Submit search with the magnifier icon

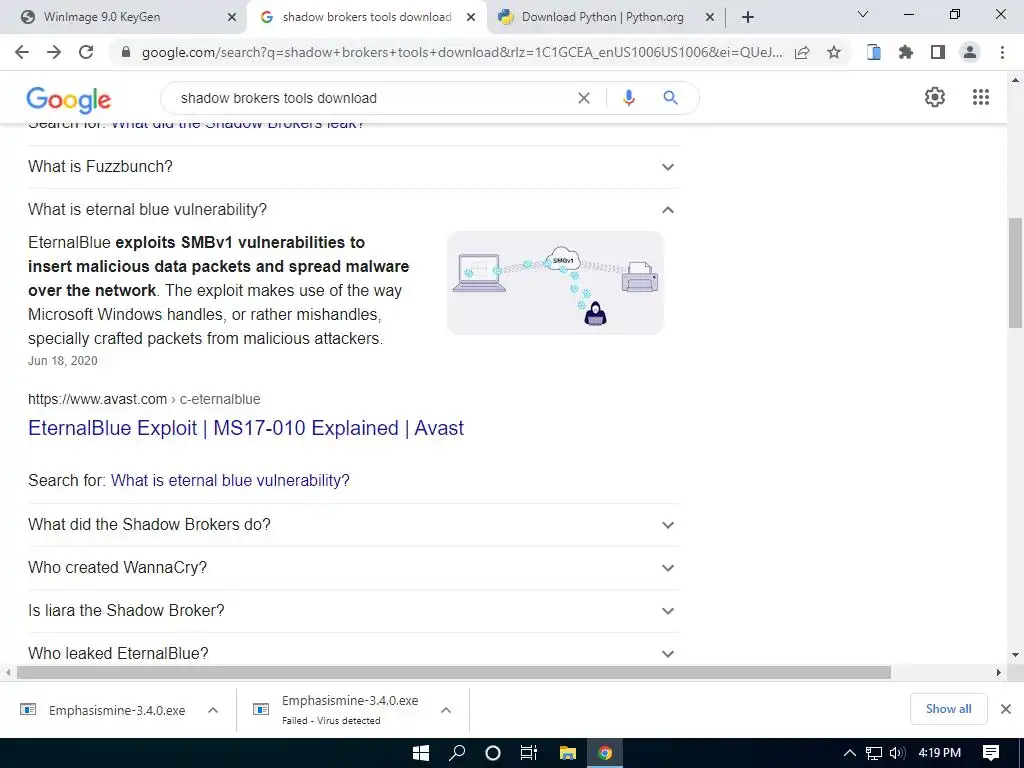[670, 98]
